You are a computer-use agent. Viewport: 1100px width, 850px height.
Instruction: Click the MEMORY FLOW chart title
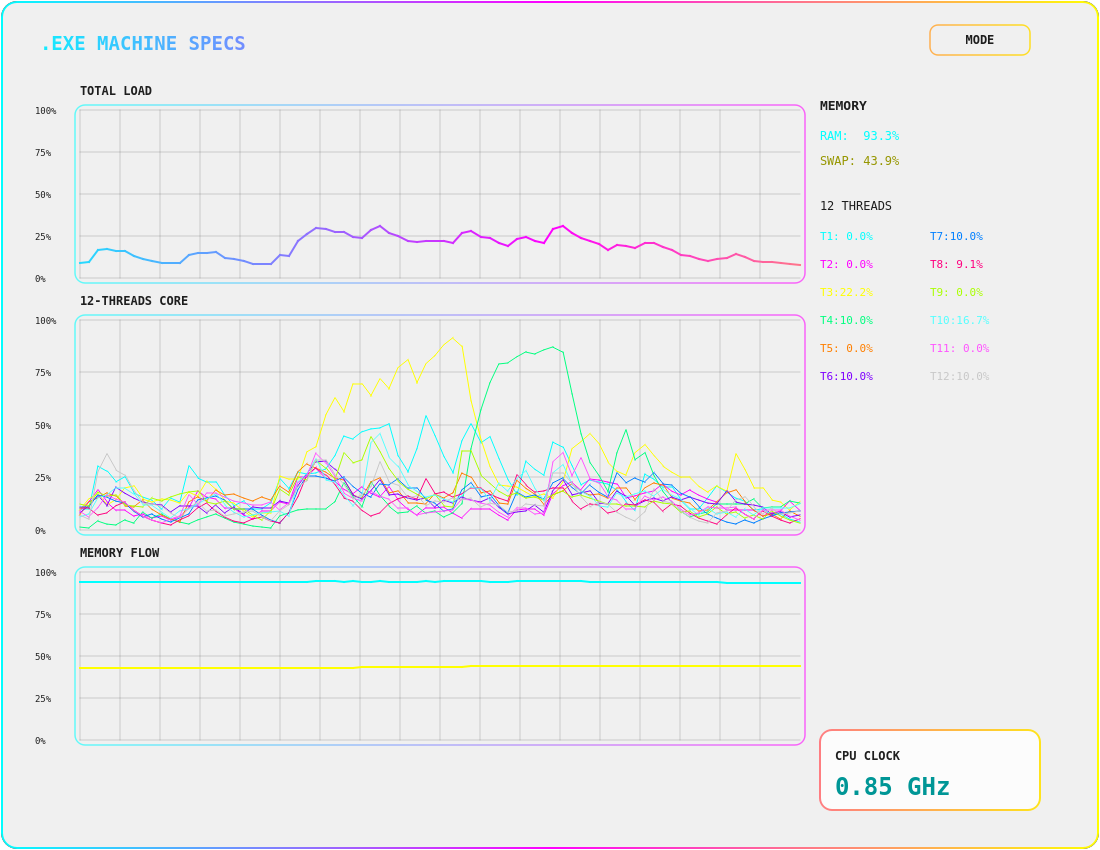click(x=119, y=553)
